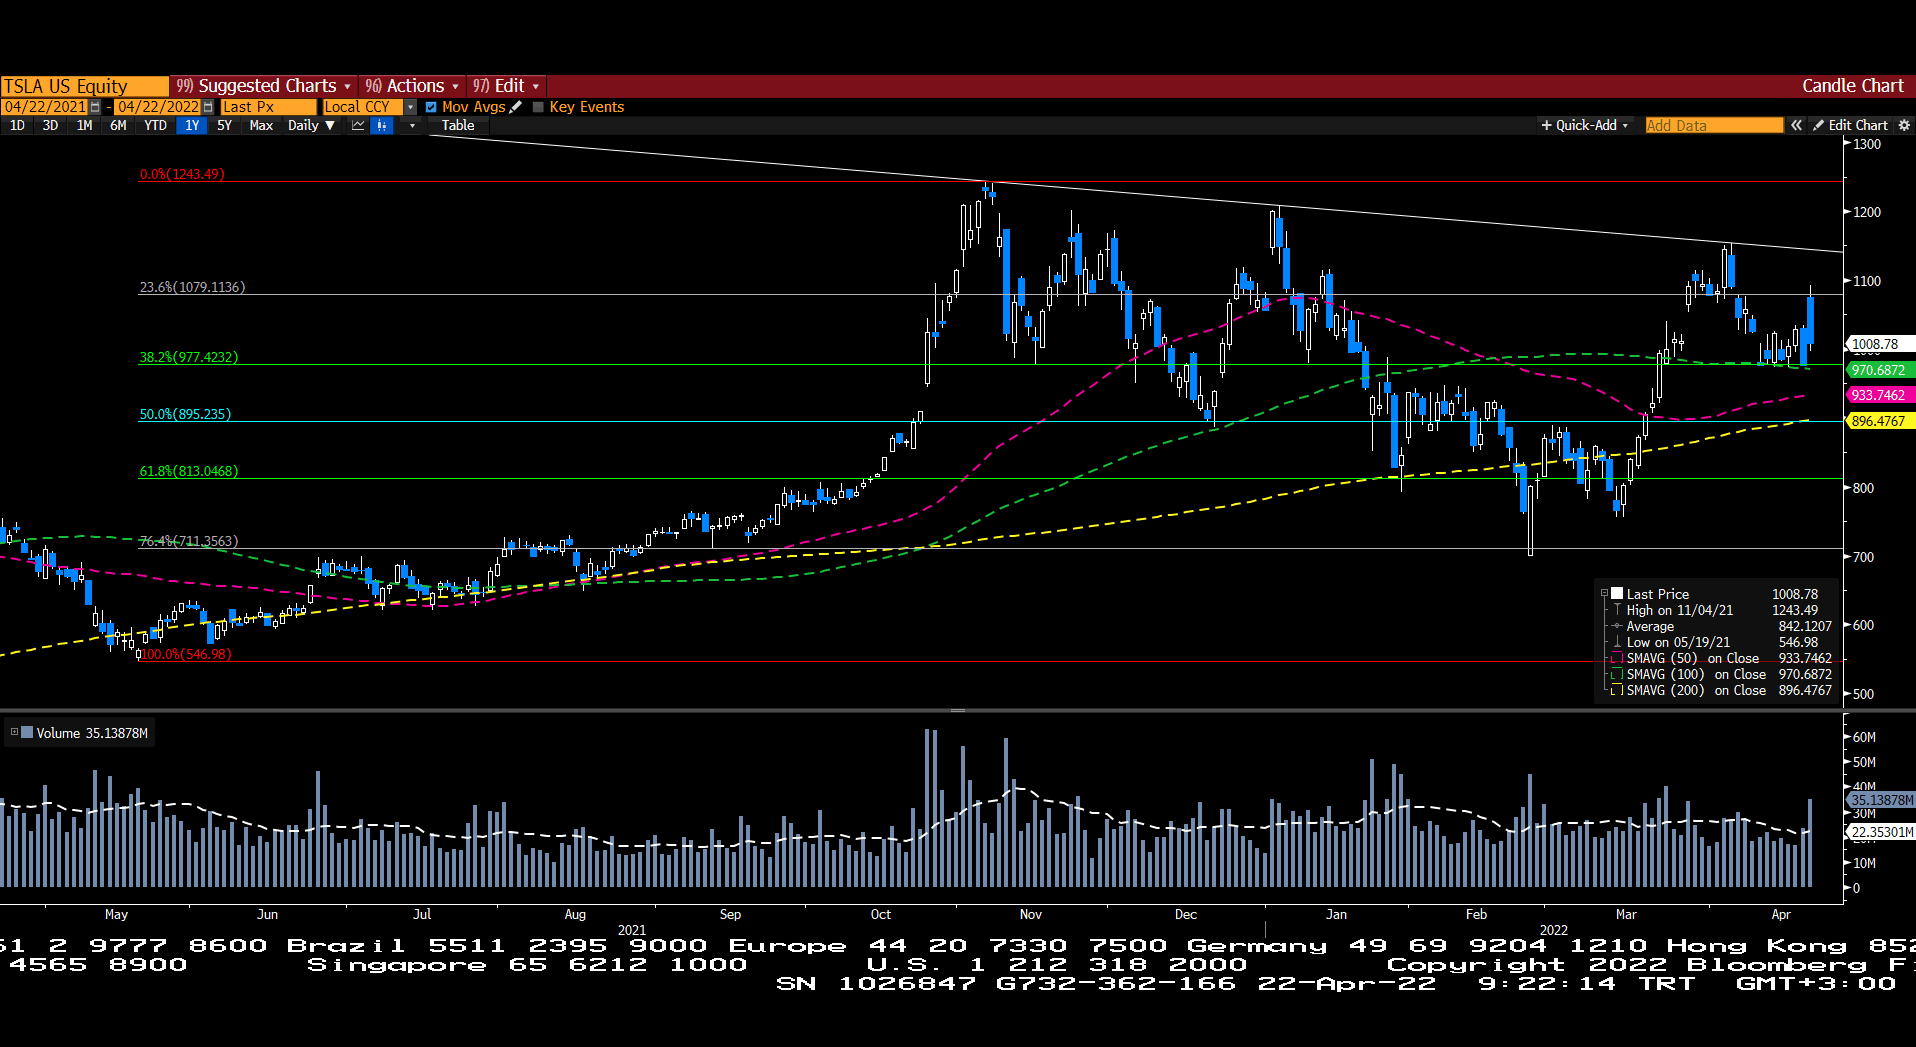Open start date calendar picker icon

pos(95,107)
